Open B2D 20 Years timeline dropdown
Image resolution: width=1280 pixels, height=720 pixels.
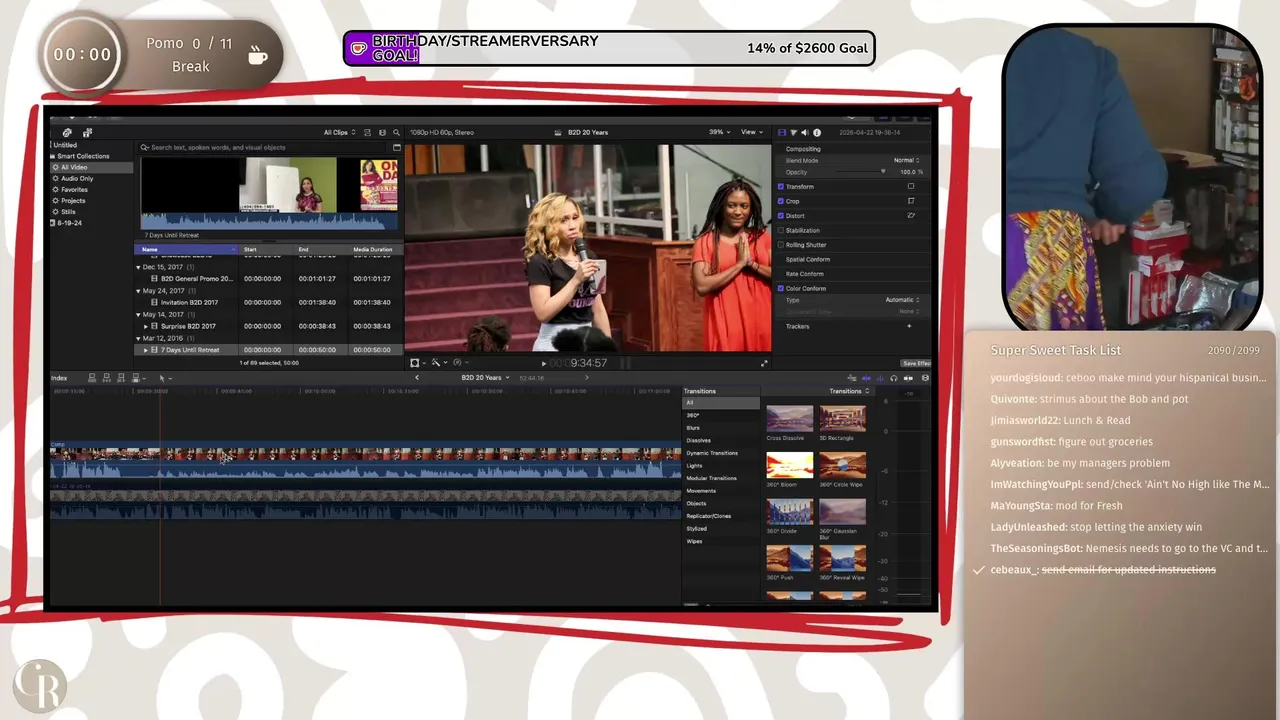485,377
